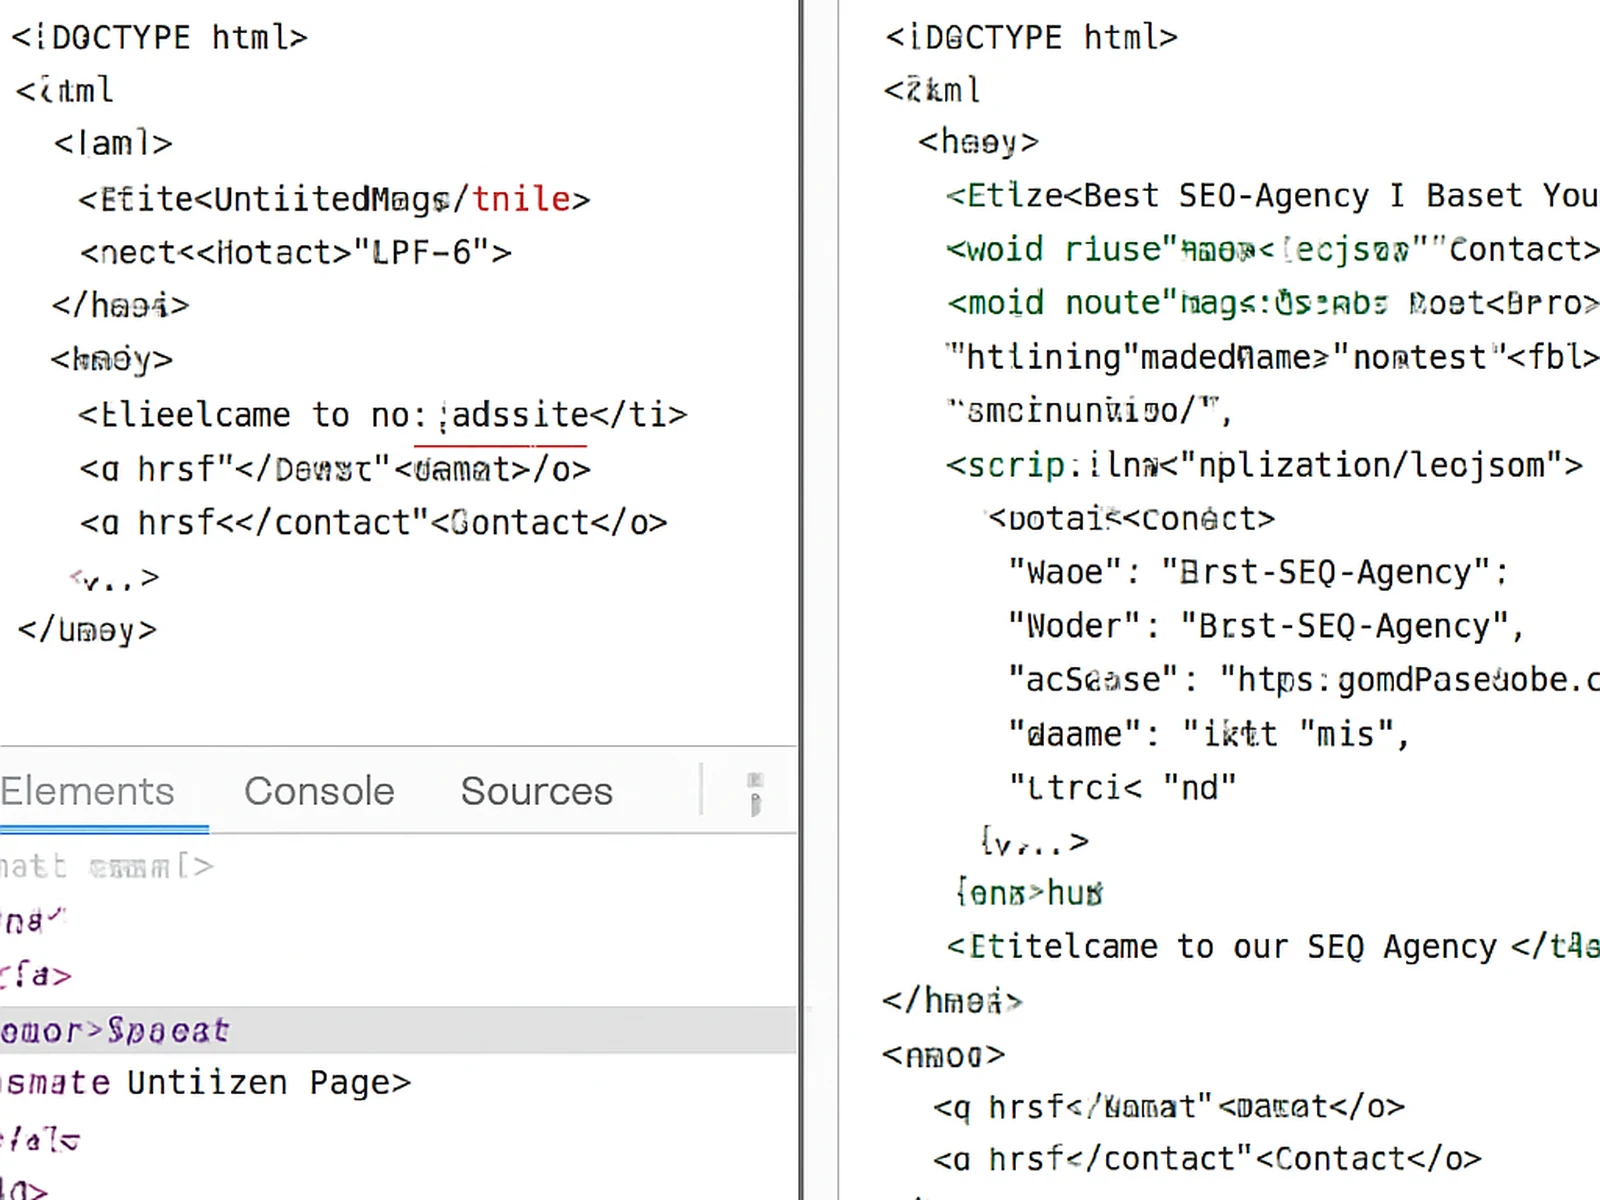Viewport: 1600px width, 1200px height.
Task: Select the highlighted row in the Elements tree
Action: click(115, 1030)
